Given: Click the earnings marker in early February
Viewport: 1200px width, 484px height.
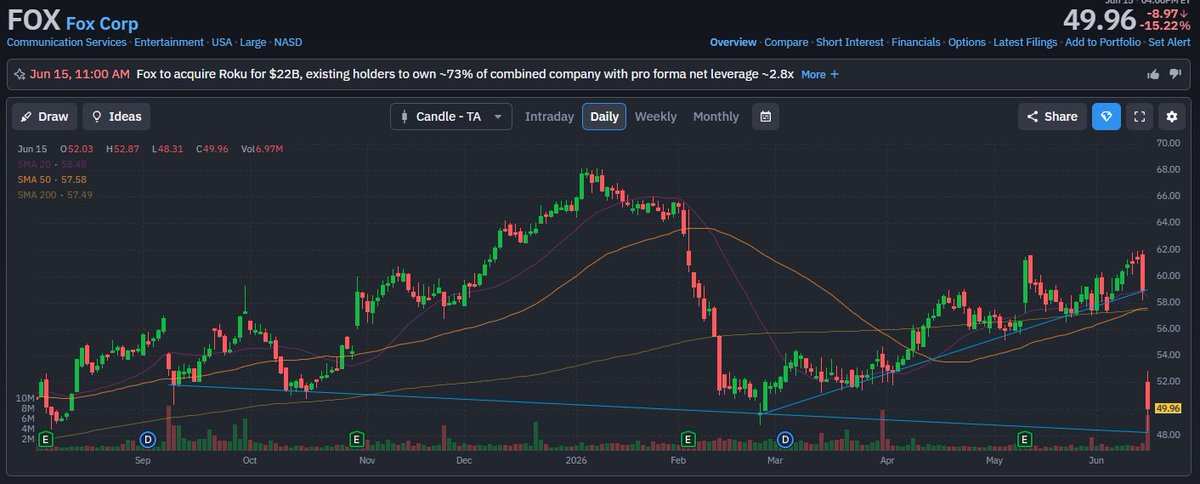Looking at the screenshot, I should 688,439.
